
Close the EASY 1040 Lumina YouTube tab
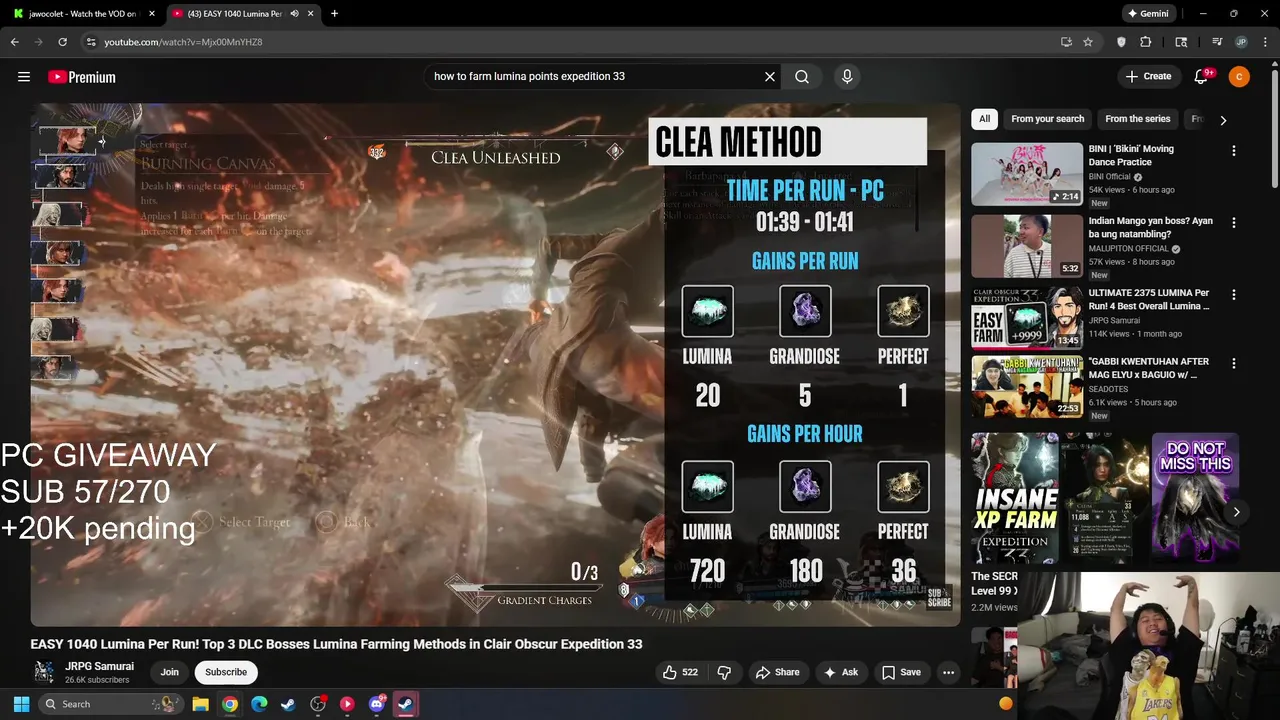[311, 14]
